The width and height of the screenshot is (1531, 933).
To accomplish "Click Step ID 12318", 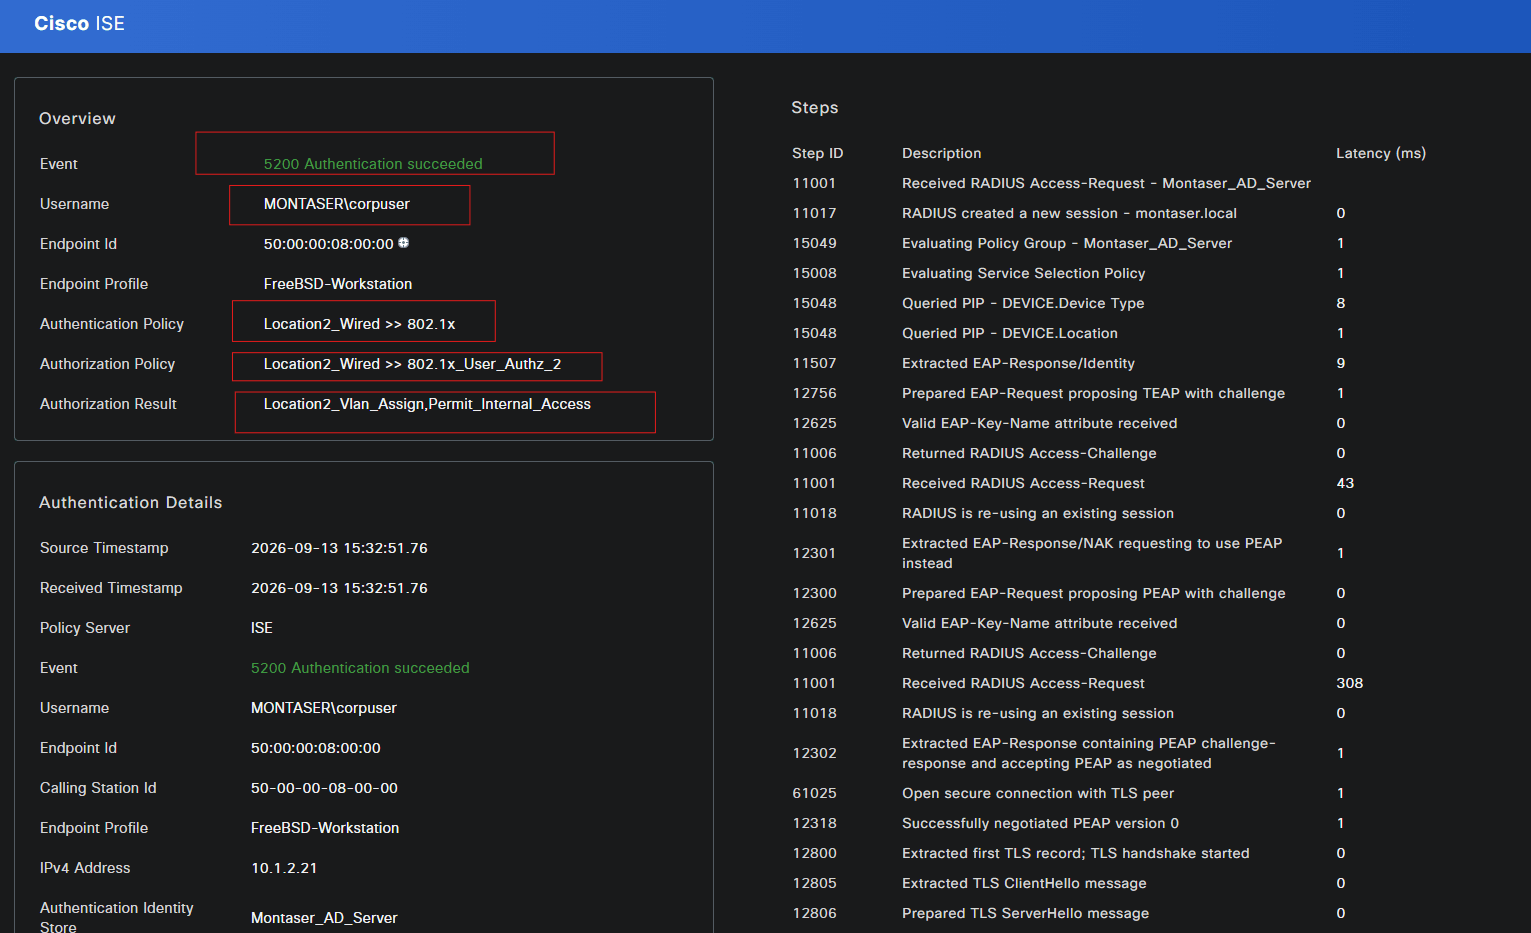I will [x=814, y=823].
